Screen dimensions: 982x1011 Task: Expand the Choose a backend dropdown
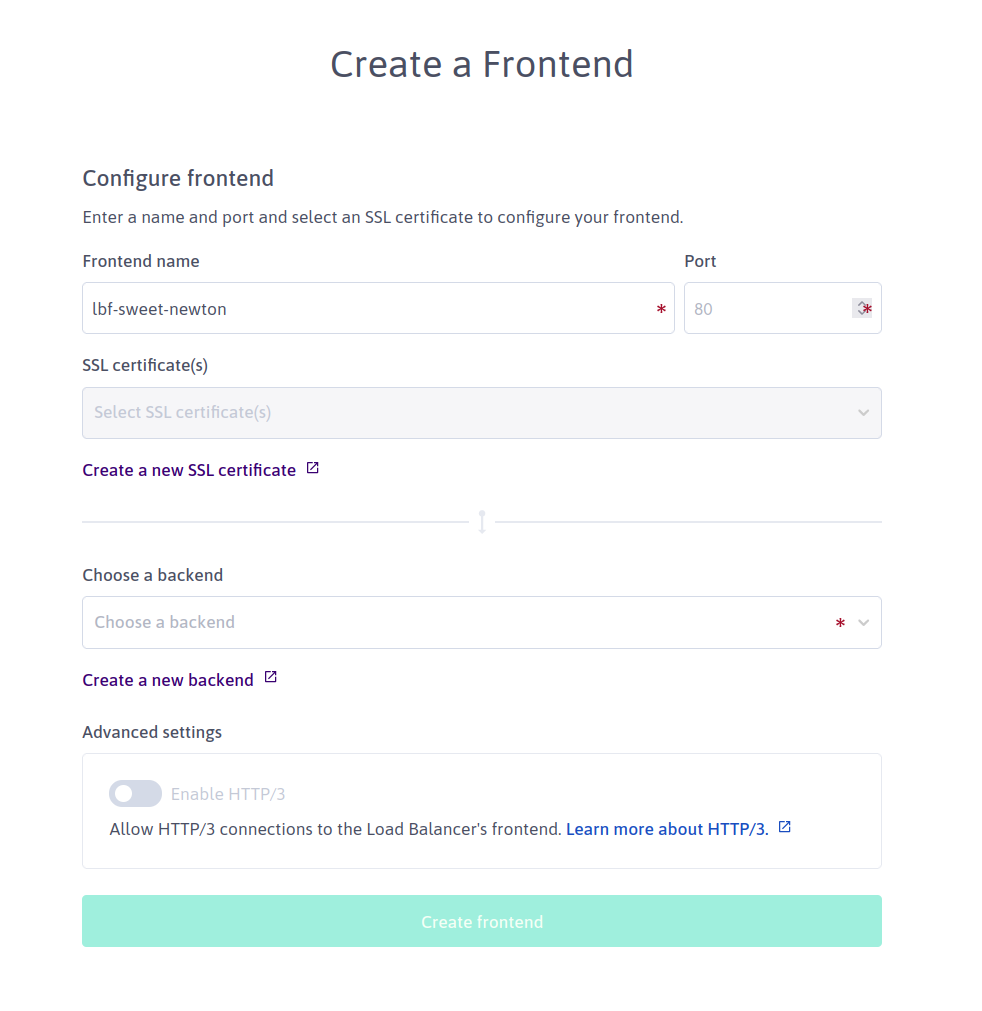450,623
